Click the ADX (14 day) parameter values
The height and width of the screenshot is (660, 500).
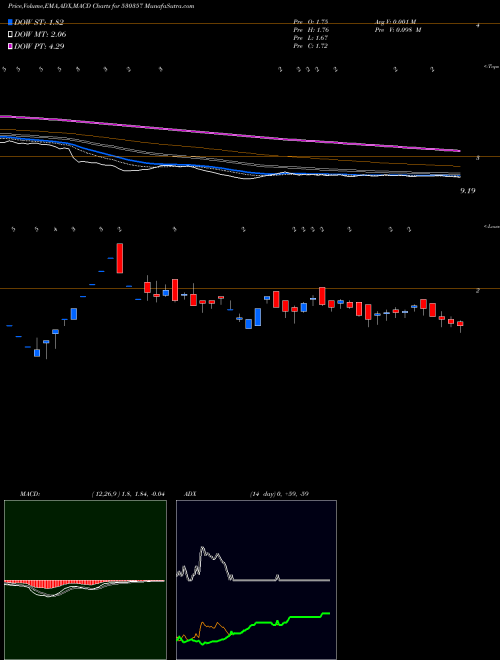[279, 494]
